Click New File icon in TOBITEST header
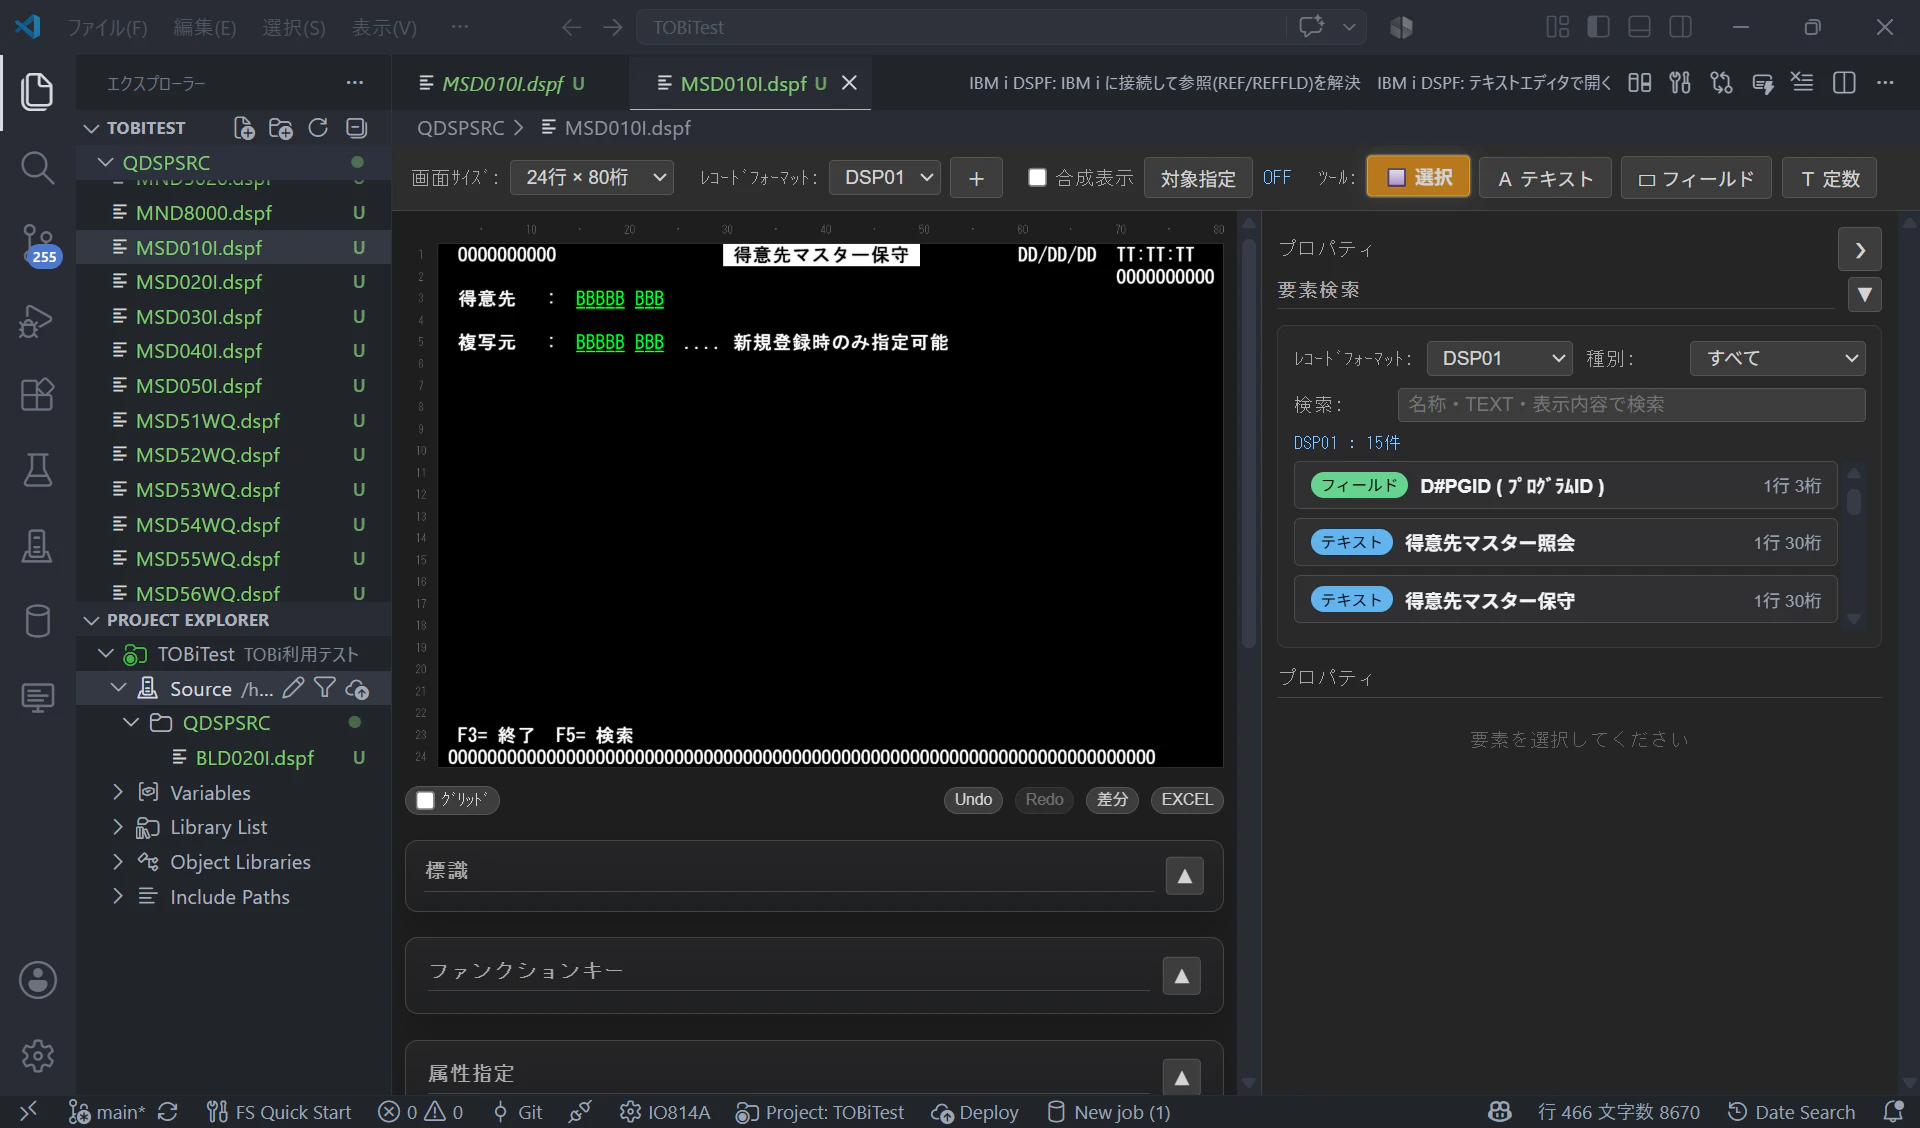 pyautogui.click(x=243, y=128)
